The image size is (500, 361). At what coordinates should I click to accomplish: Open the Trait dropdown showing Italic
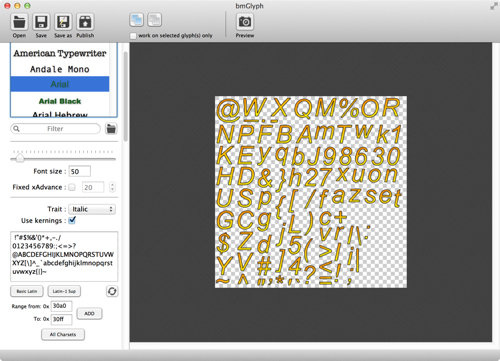[92, 209]
